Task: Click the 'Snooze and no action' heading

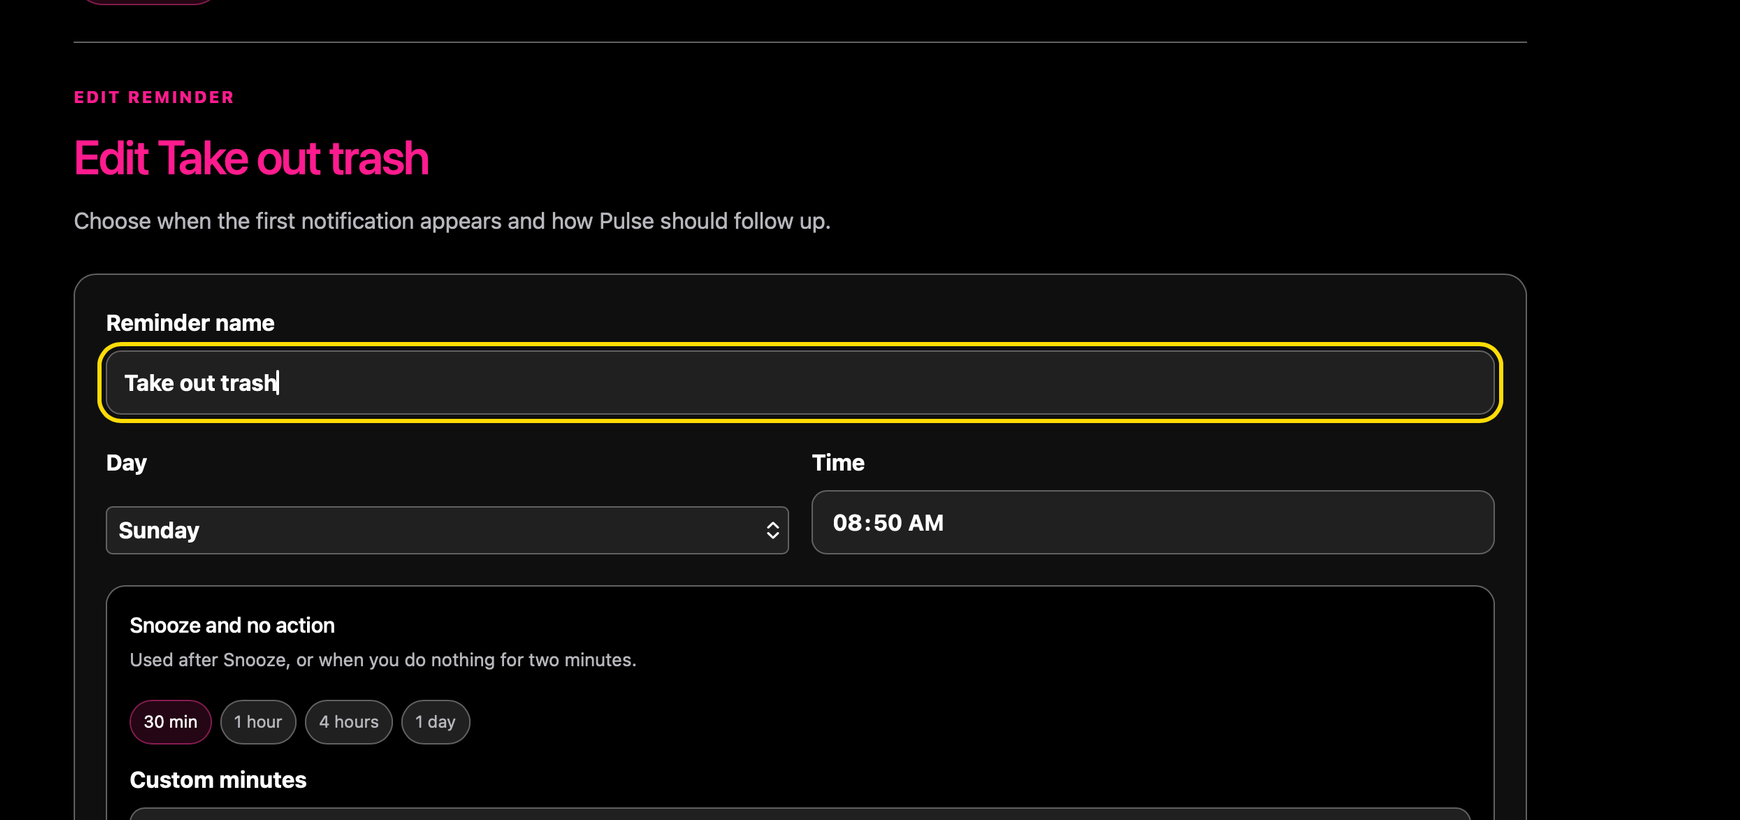Action: point(232,625)
